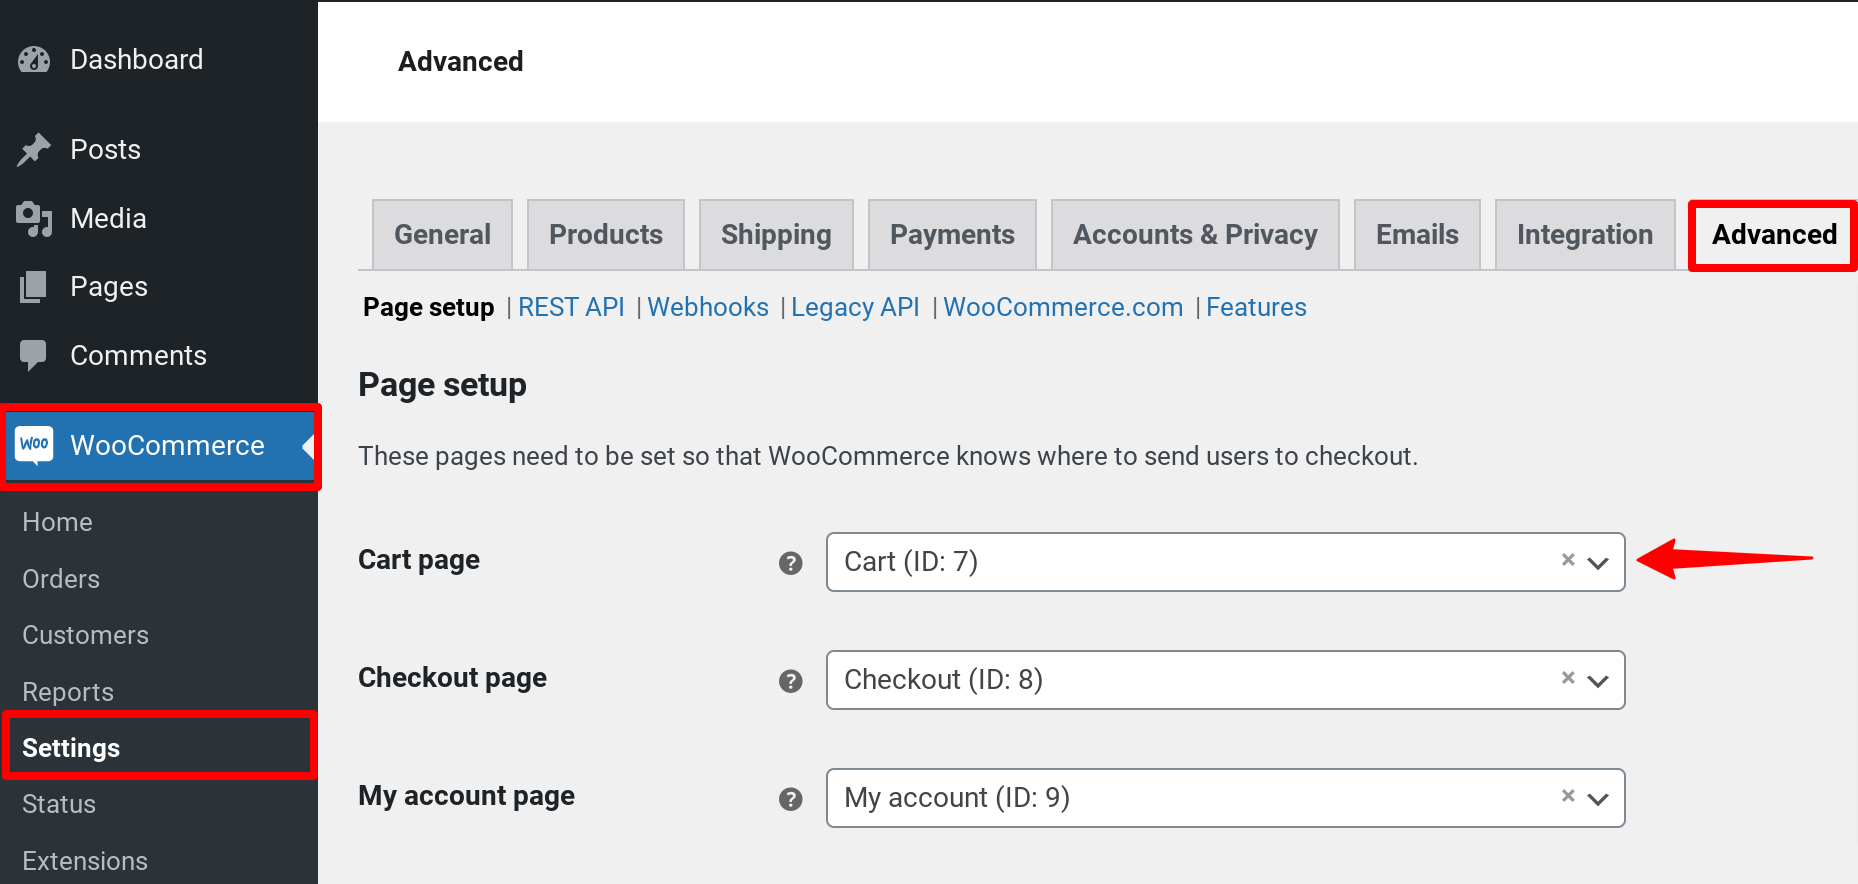Screen dimensions: 1858x884
Task: Open WooCommerce Reports submenu
Action: coord(68,692)
